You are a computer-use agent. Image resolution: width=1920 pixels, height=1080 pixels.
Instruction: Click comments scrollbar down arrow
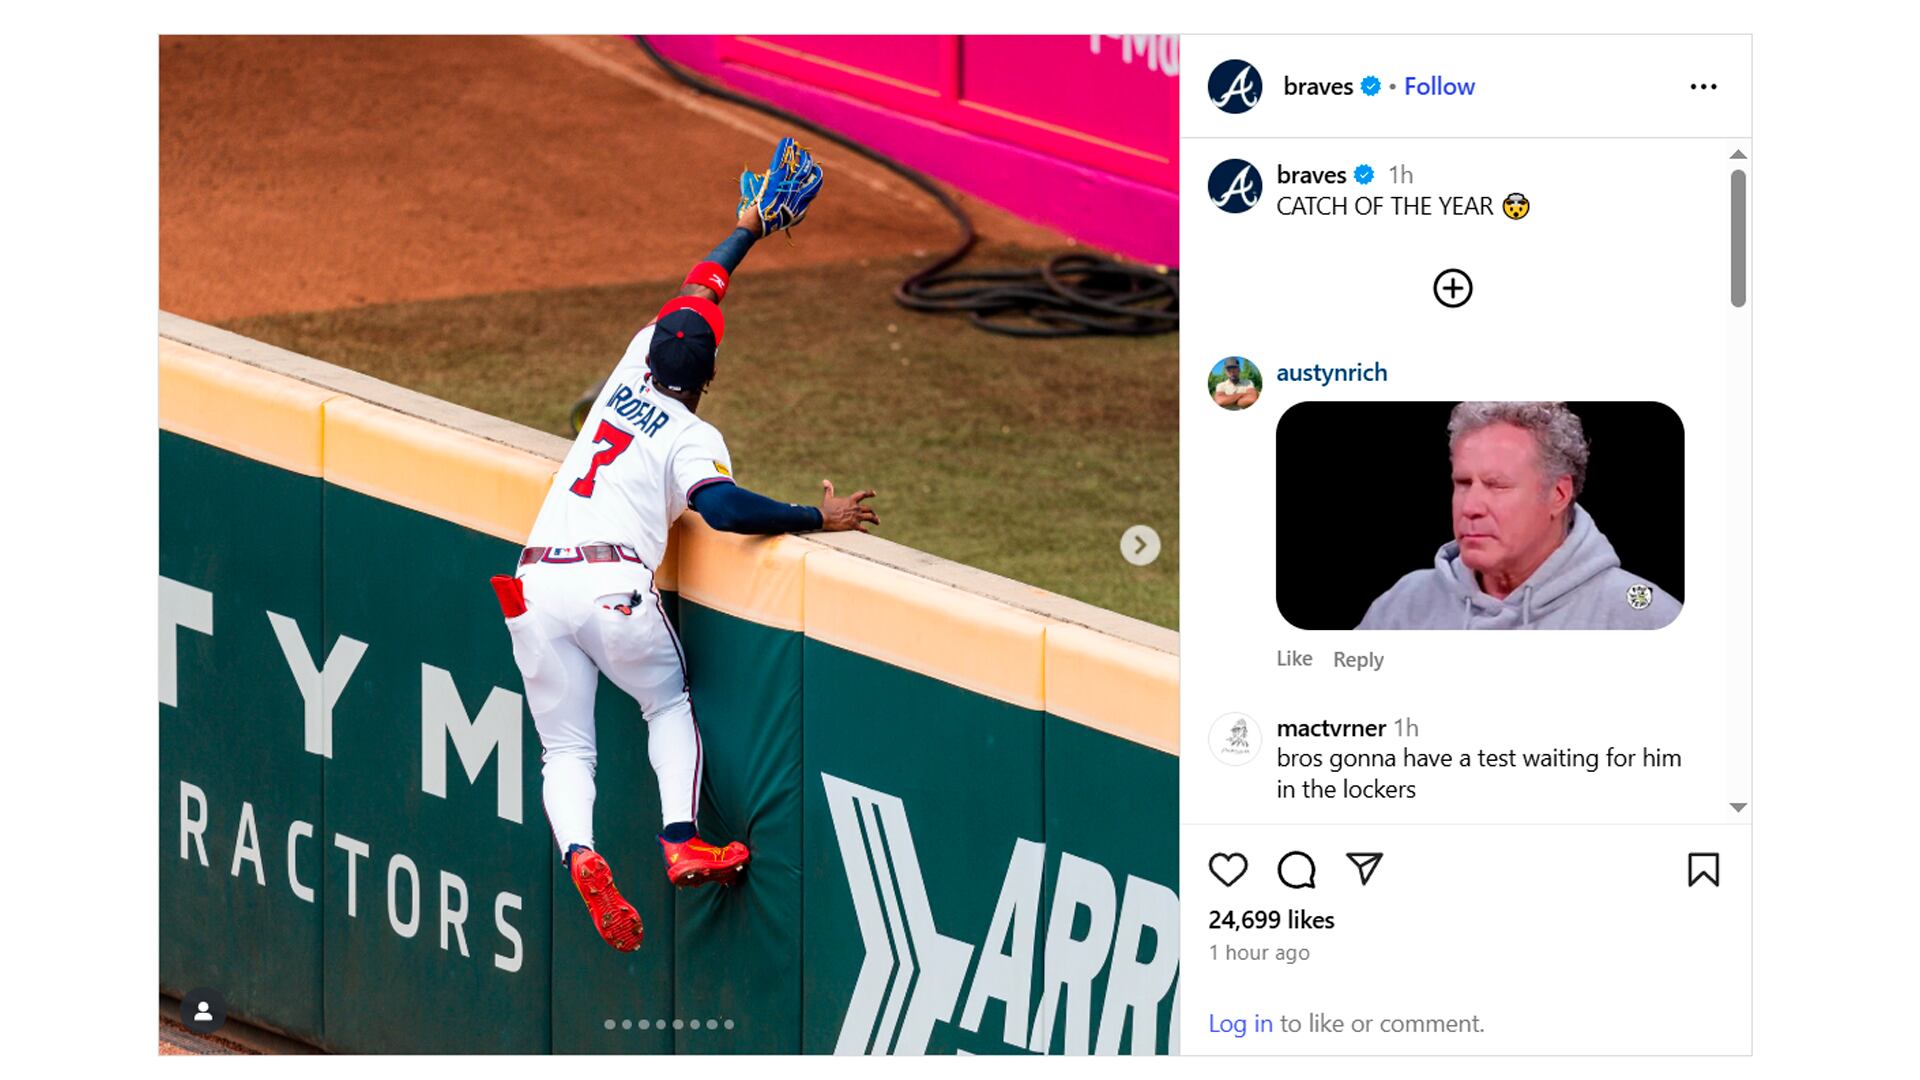(1738, 807)
